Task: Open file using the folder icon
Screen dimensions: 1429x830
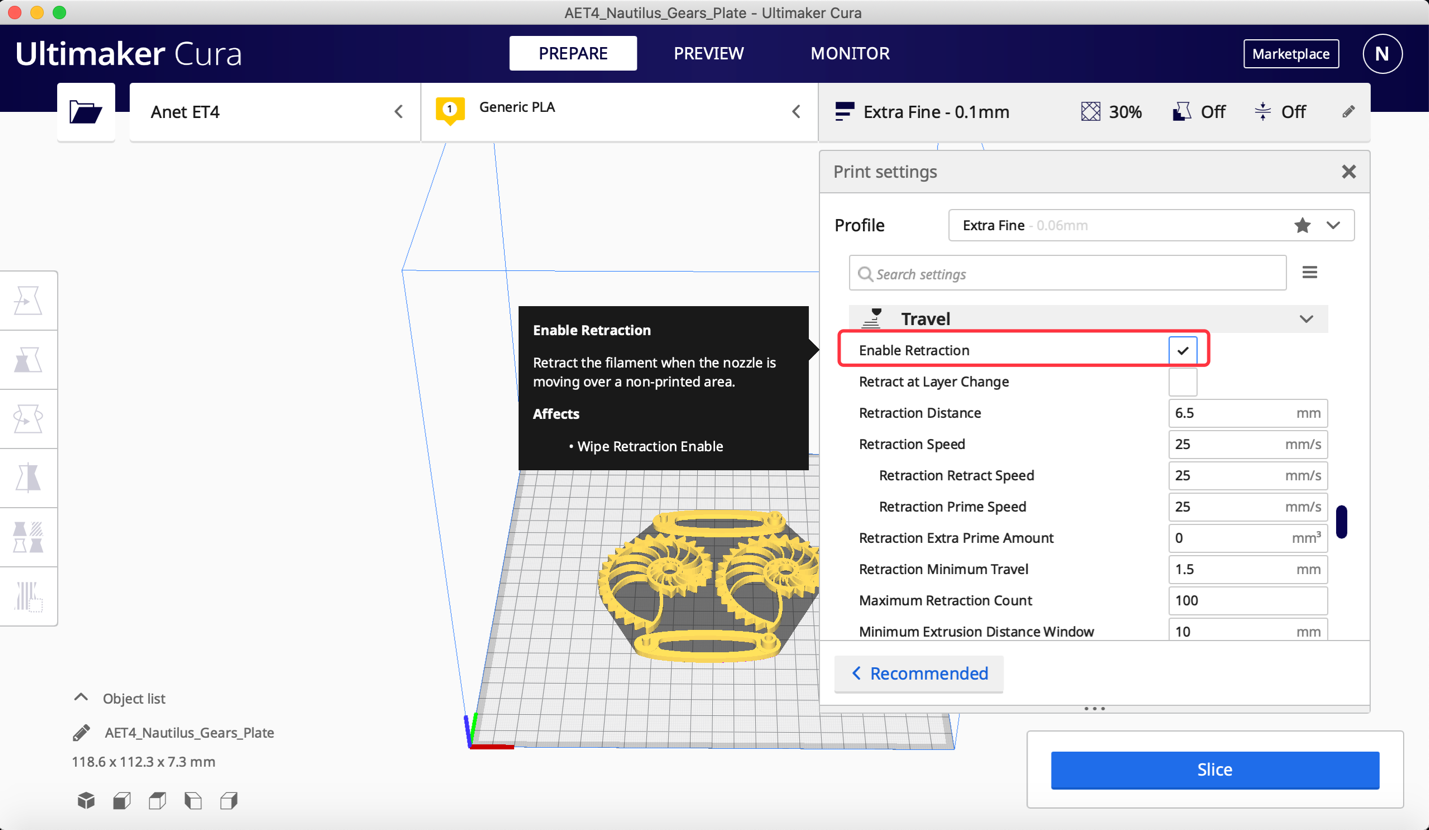Action: pos(86,111)
